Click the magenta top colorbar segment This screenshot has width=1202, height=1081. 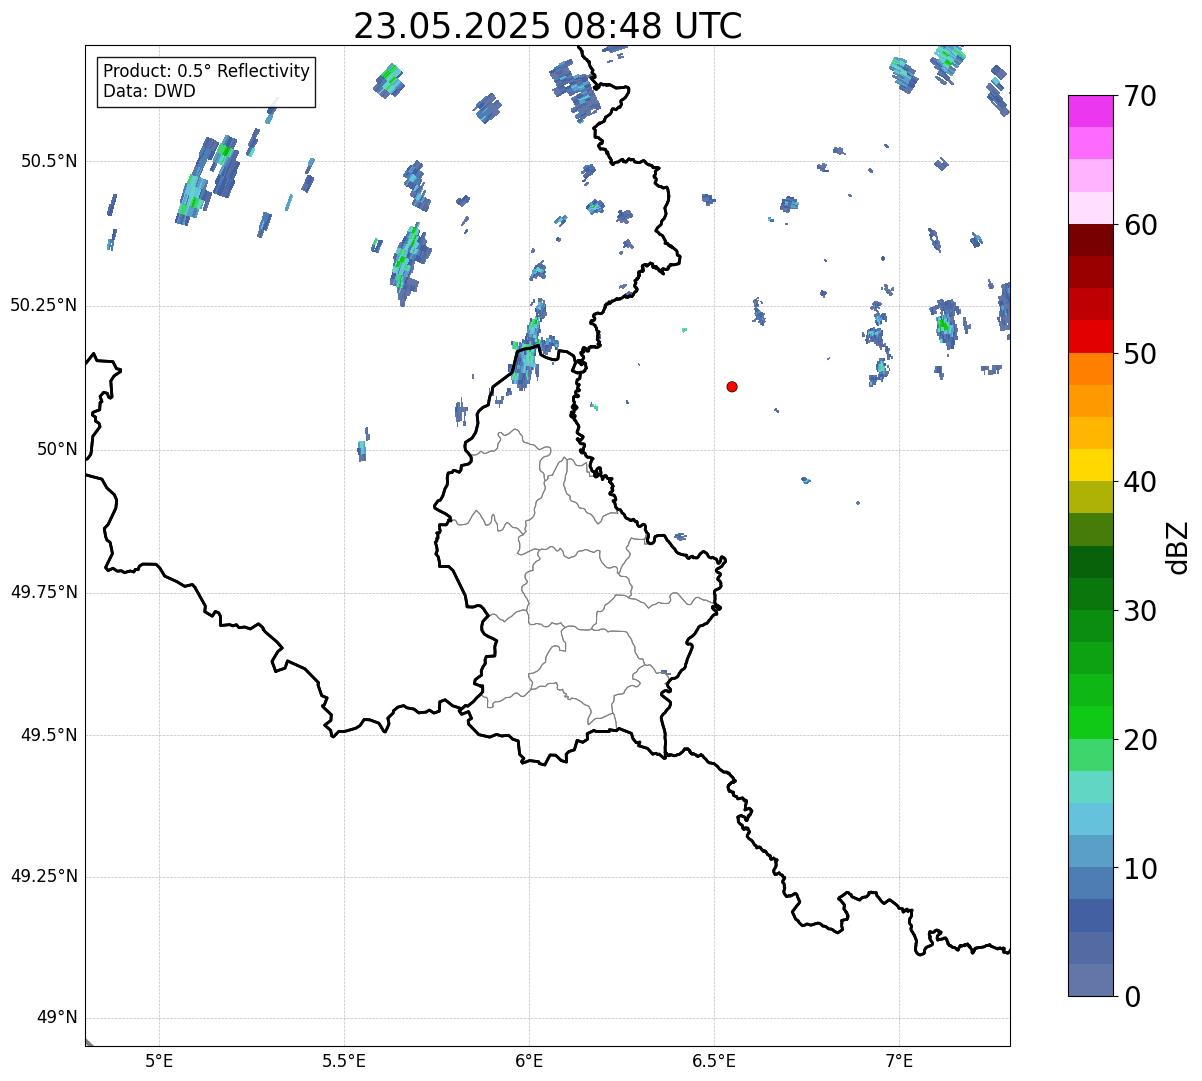click(x=1090, y=111)
